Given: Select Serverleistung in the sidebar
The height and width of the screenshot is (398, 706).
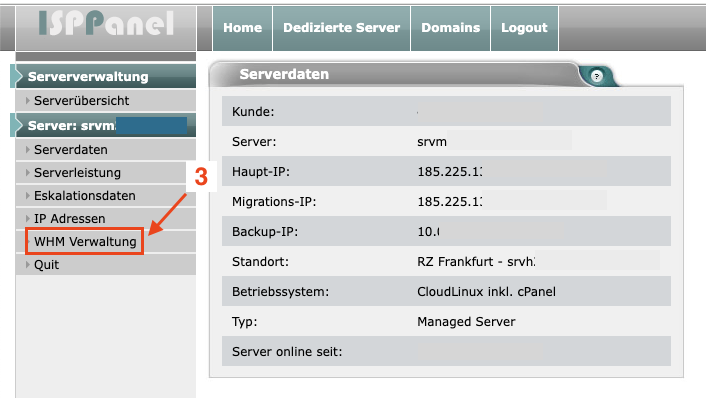Looking at the screenshot, I should (77, 172).
